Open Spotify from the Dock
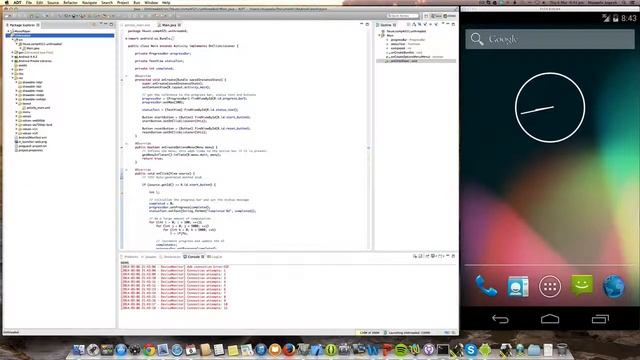Viewport: 640px width, 360px height. (401, 350)
